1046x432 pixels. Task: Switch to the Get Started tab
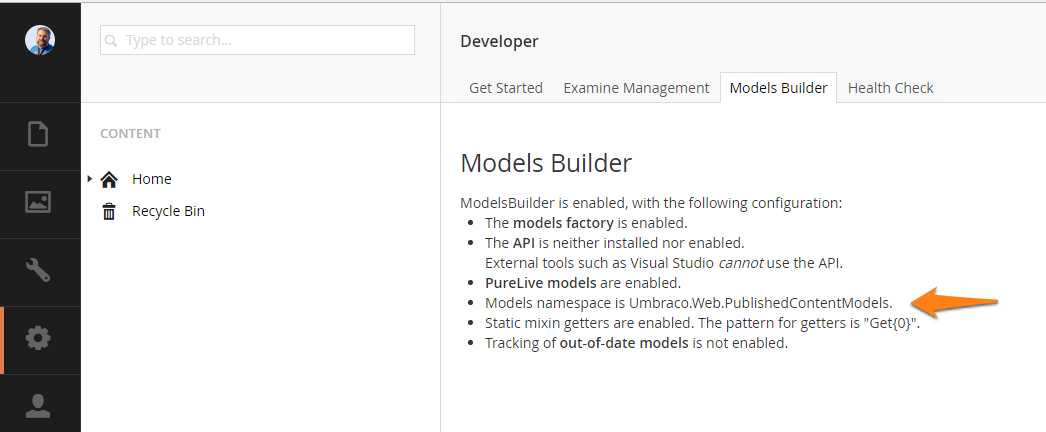click(x=506, y=88)
